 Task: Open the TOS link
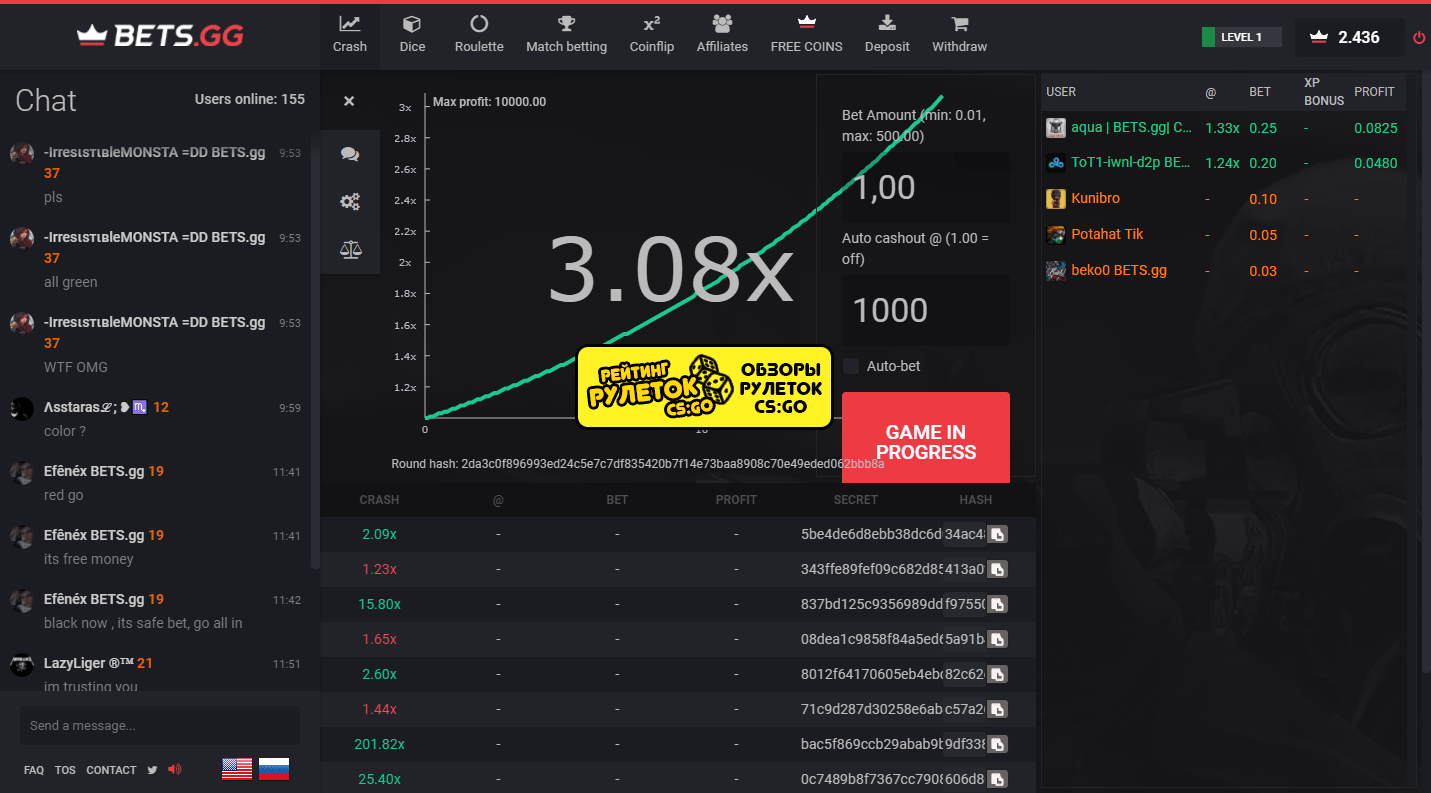[x=65, y=770]
